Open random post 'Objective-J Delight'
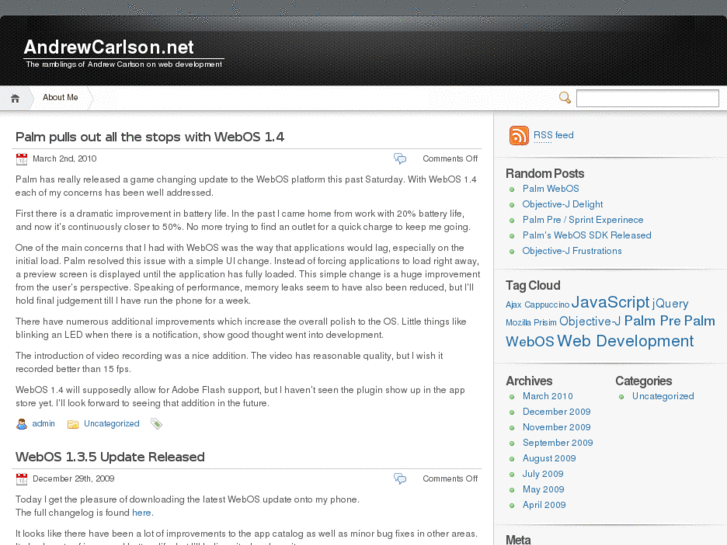 [x=562, y=204]
